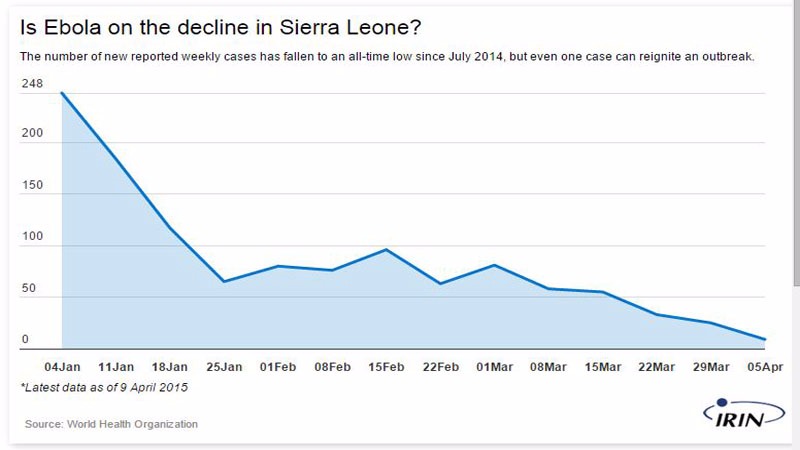Click the 18Jan x-axis label

(x=169, y=367)
